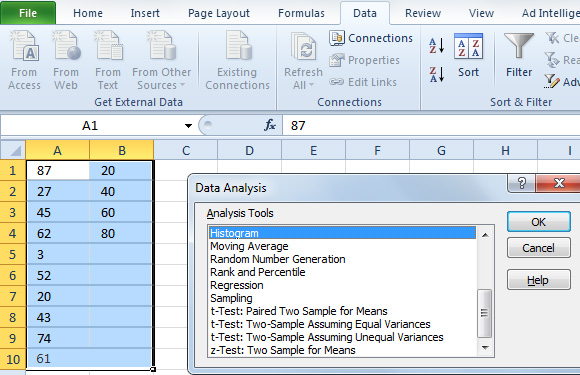Image resolution: width=580 pixels, height=375 pixels.
Task: Switch to the Page Layout tab
Action: pyautogui.click(x=219, y=13)
